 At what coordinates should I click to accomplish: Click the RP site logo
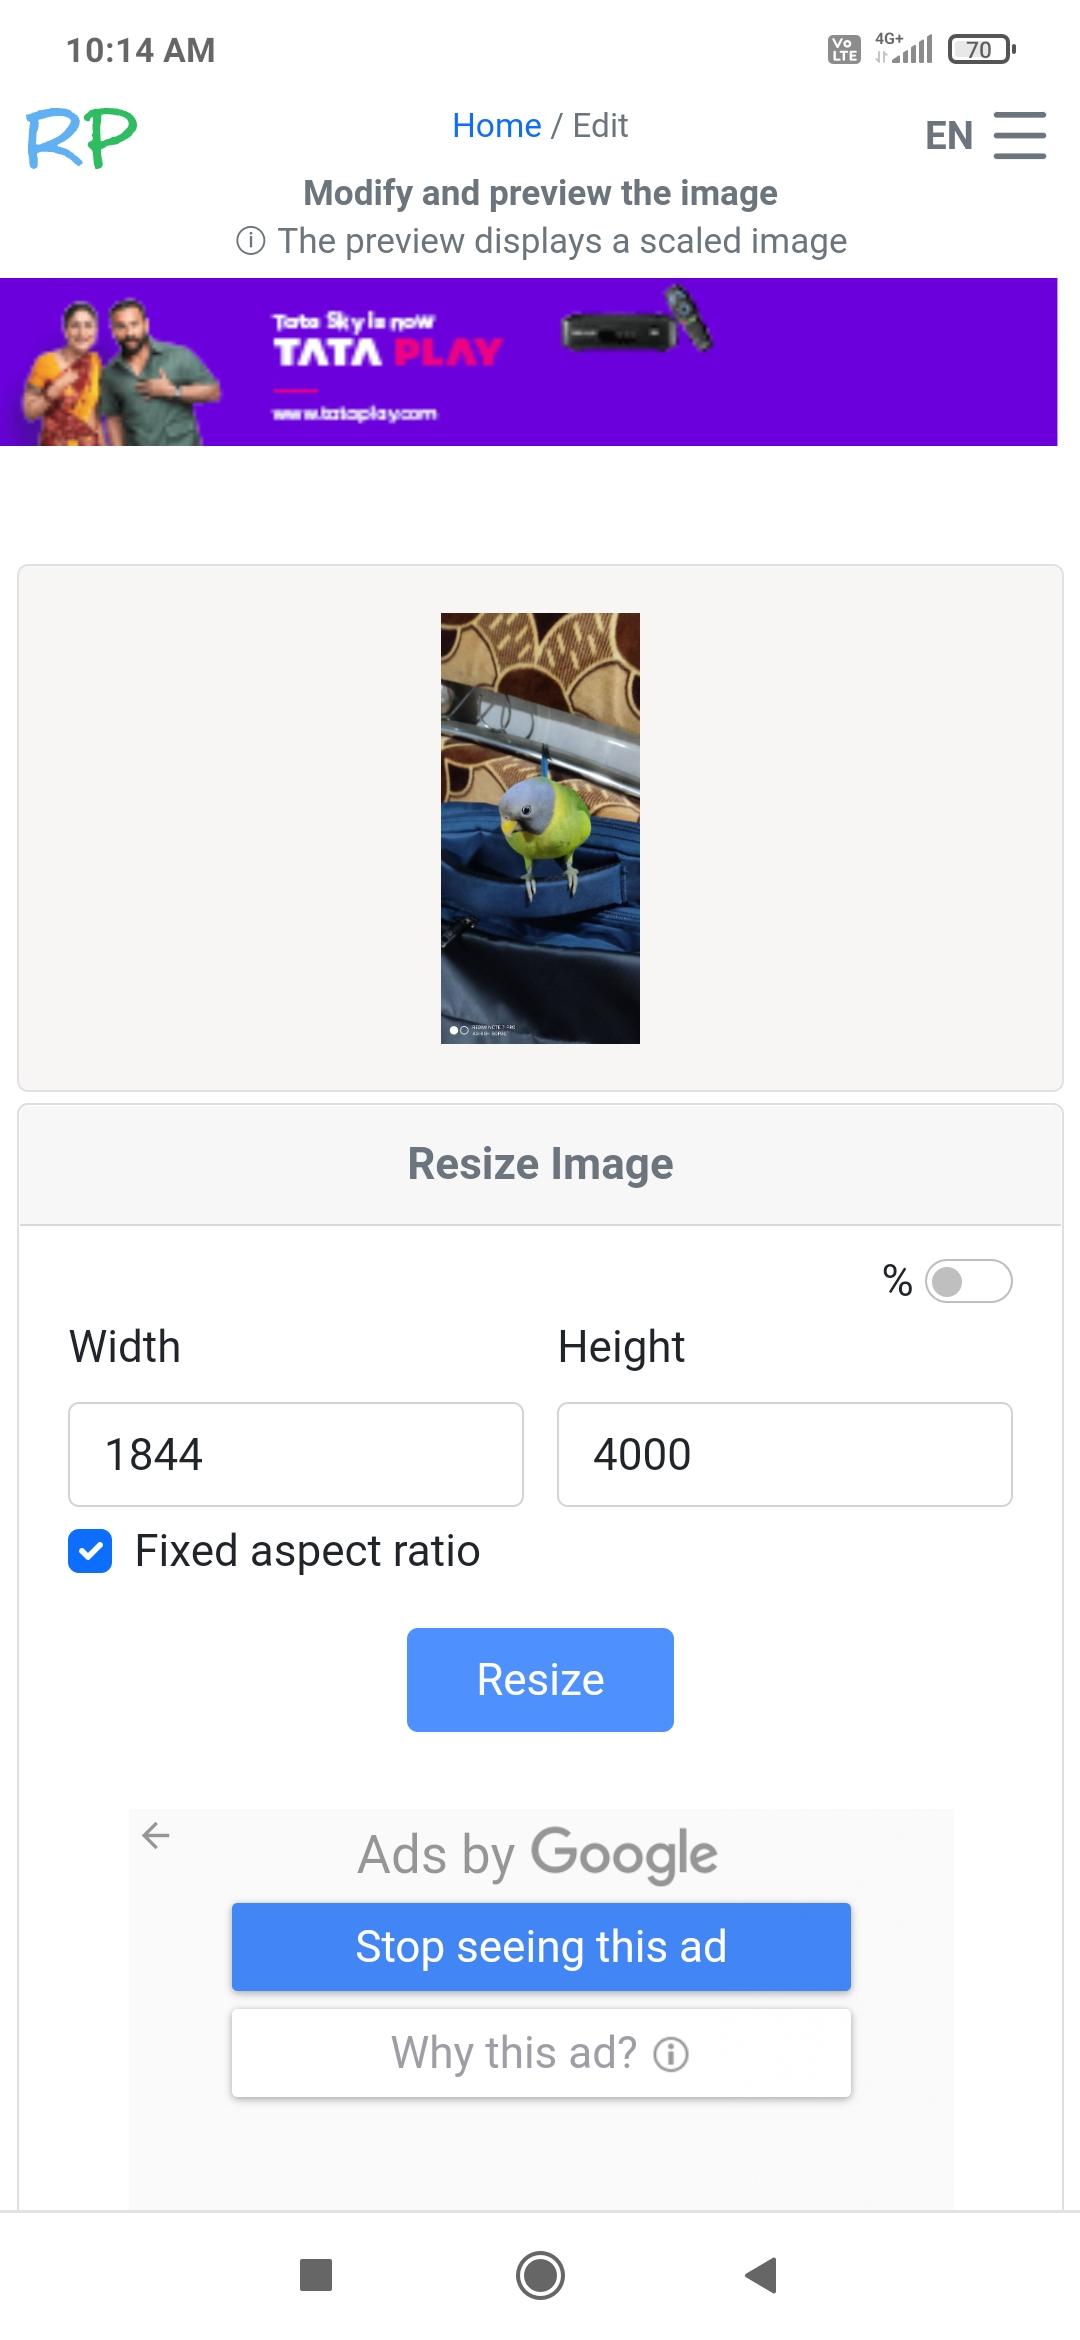click(x=81, y=138)
